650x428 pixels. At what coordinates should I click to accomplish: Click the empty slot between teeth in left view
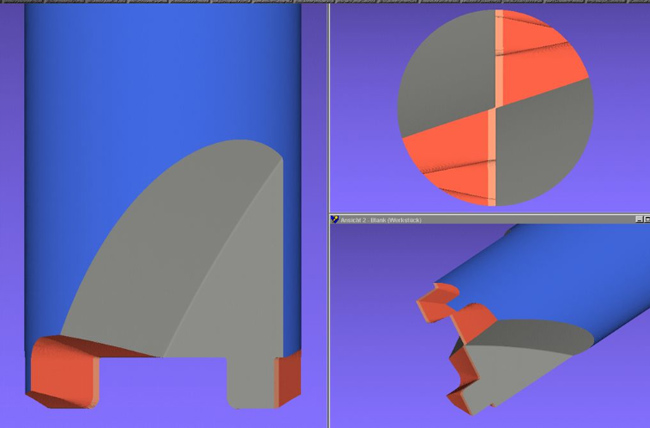(163, 385)
